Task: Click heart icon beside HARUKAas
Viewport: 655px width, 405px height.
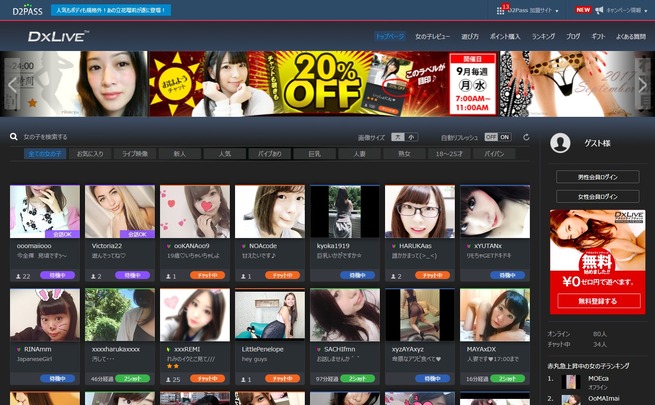Action: 394,246
